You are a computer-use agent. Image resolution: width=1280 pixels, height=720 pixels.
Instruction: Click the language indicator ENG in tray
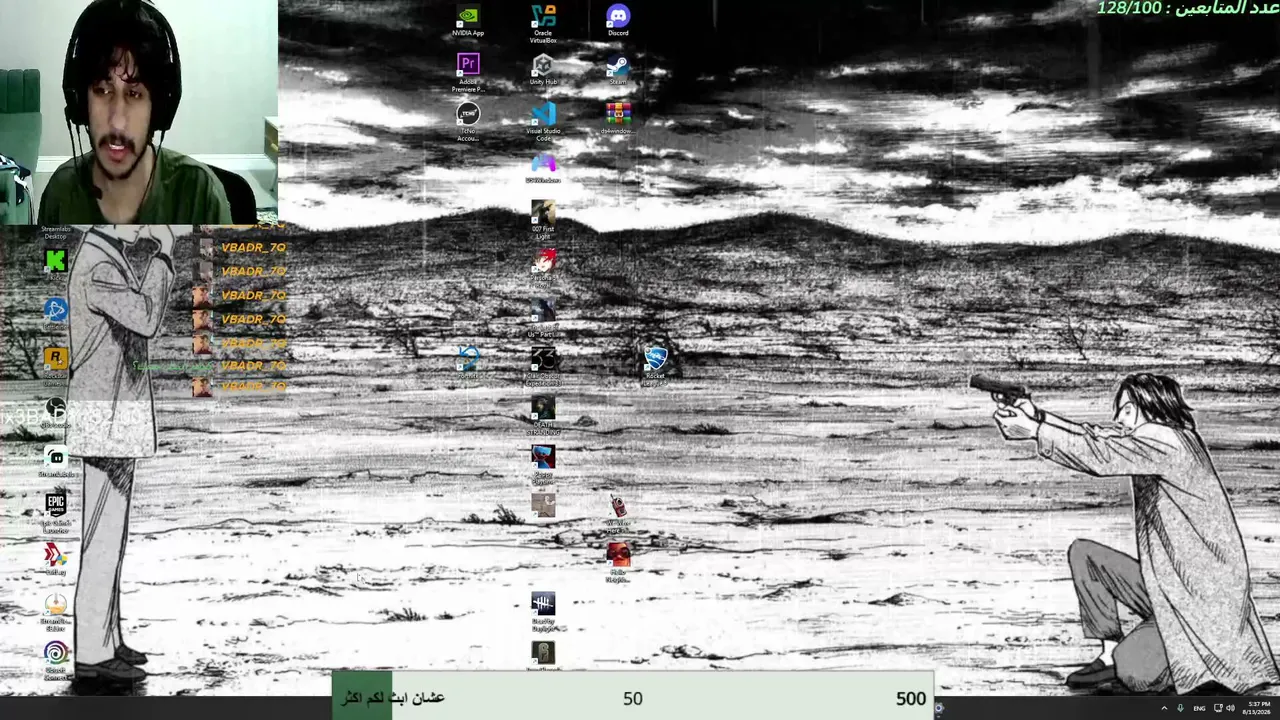1199,708
